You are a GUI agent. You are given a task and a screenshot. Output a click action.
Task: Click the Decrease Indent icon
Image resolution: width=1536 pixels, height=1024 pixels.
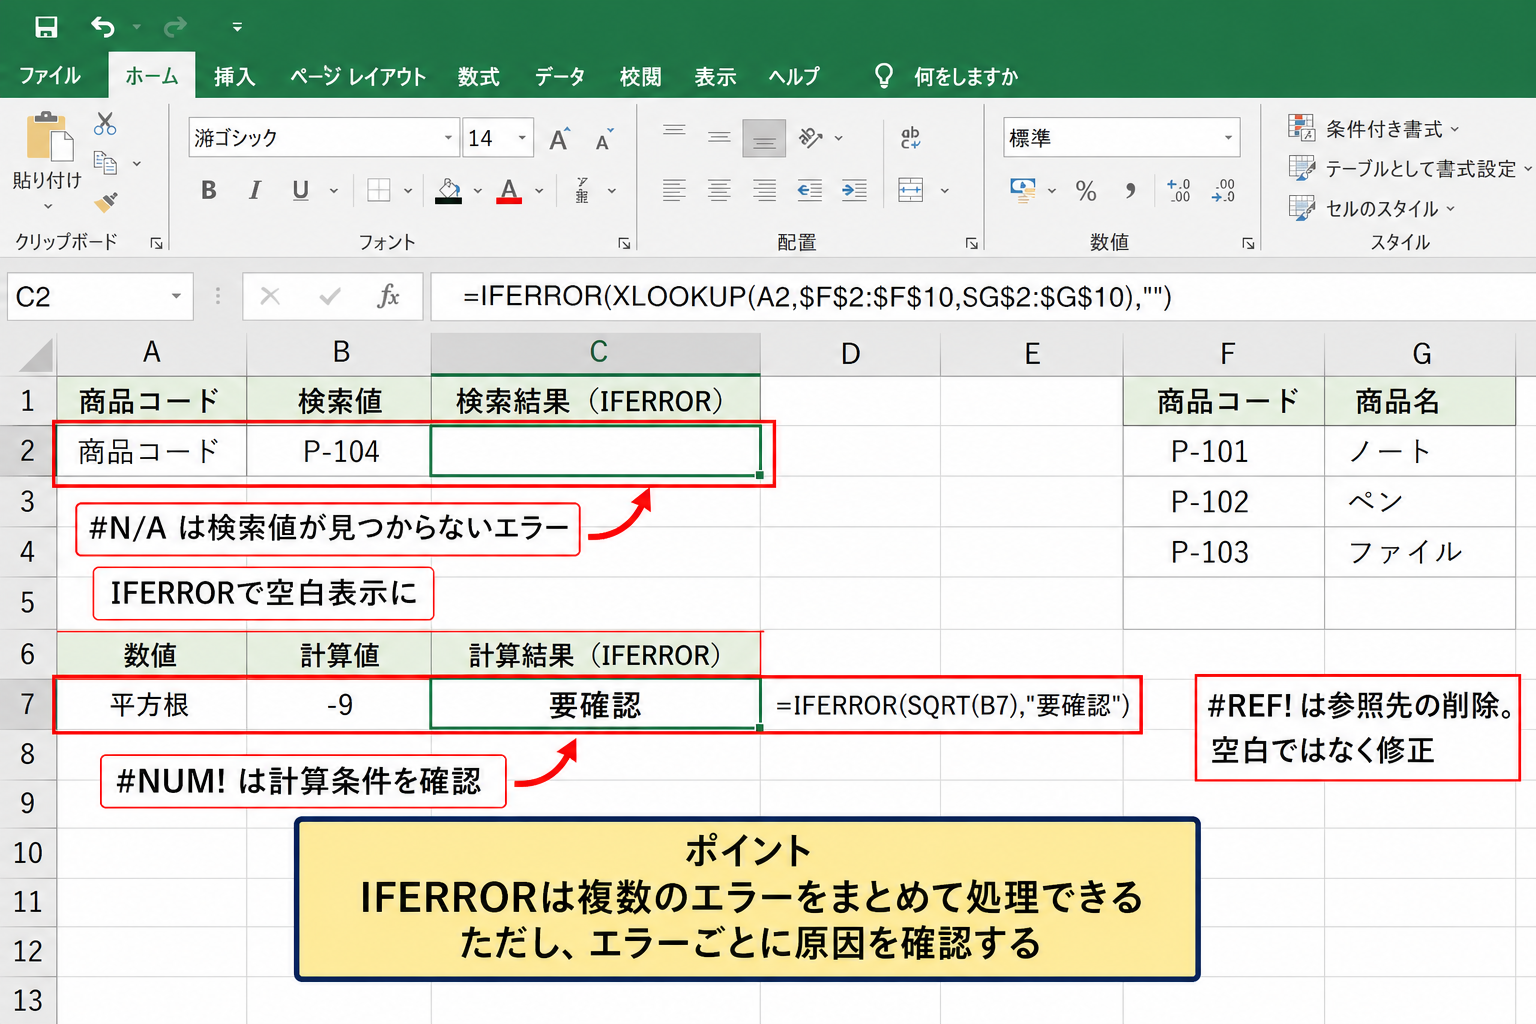809,190
